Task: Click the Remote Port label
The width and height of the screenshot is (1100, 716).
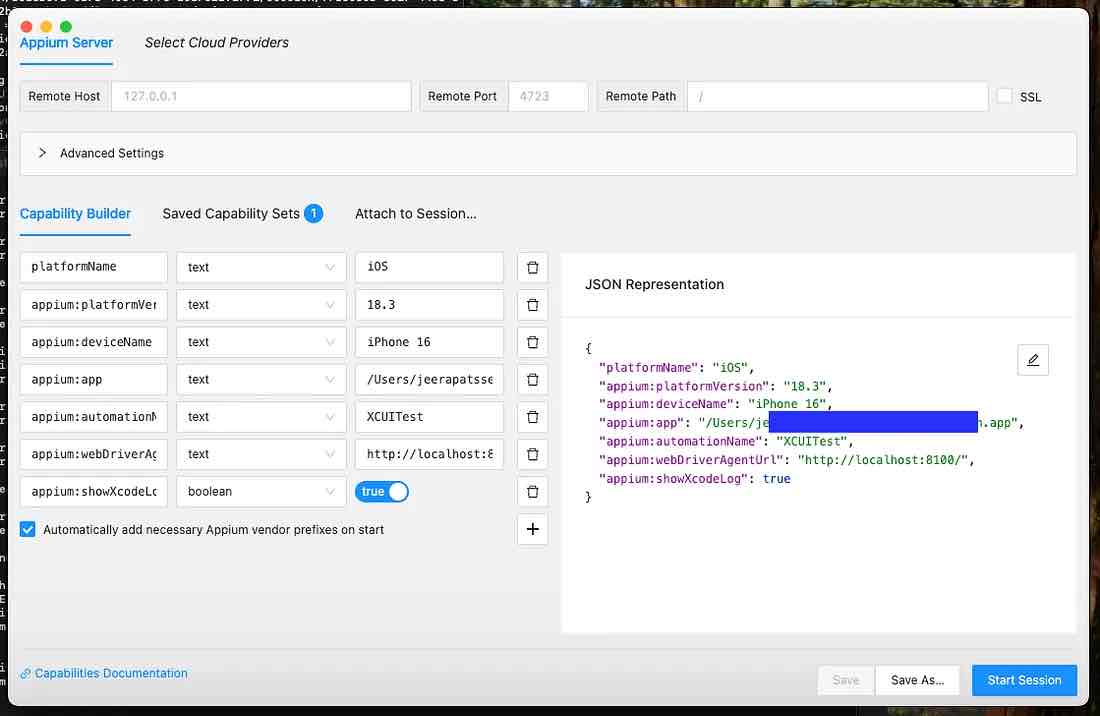Action: (462, 96)
